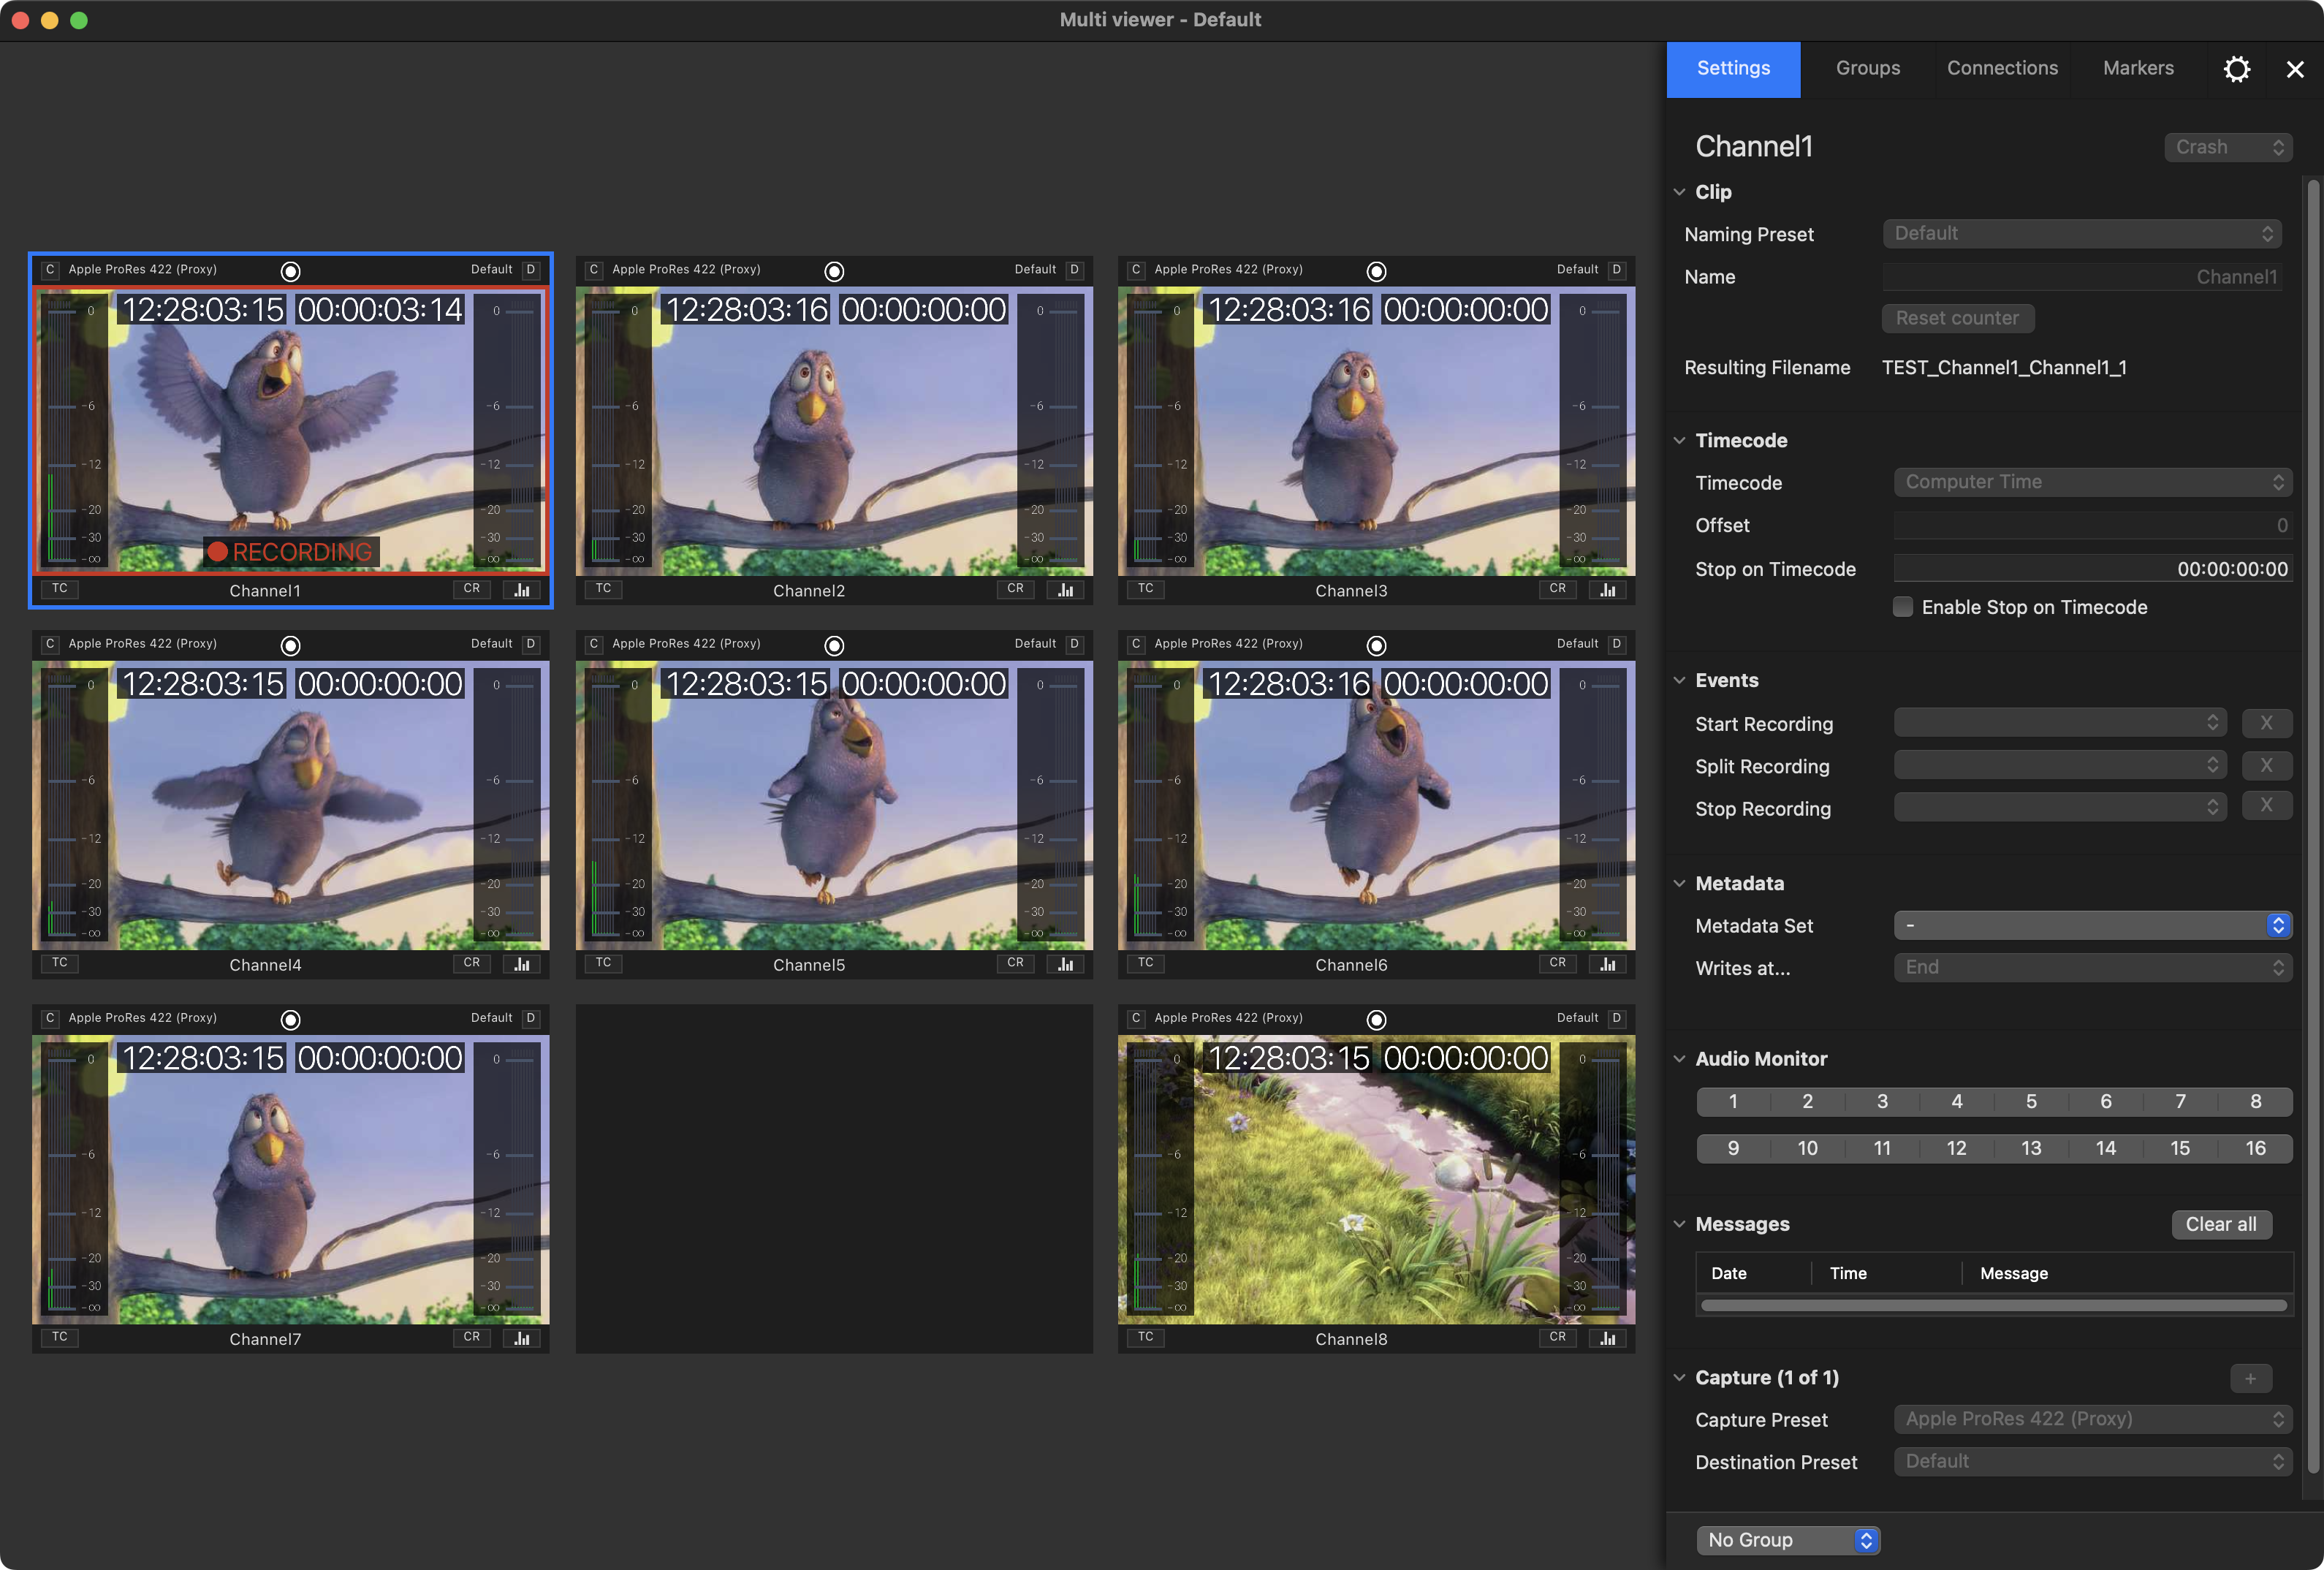
Task: Open the Crash record mode dropdown
Action: tap(2228, 147)
